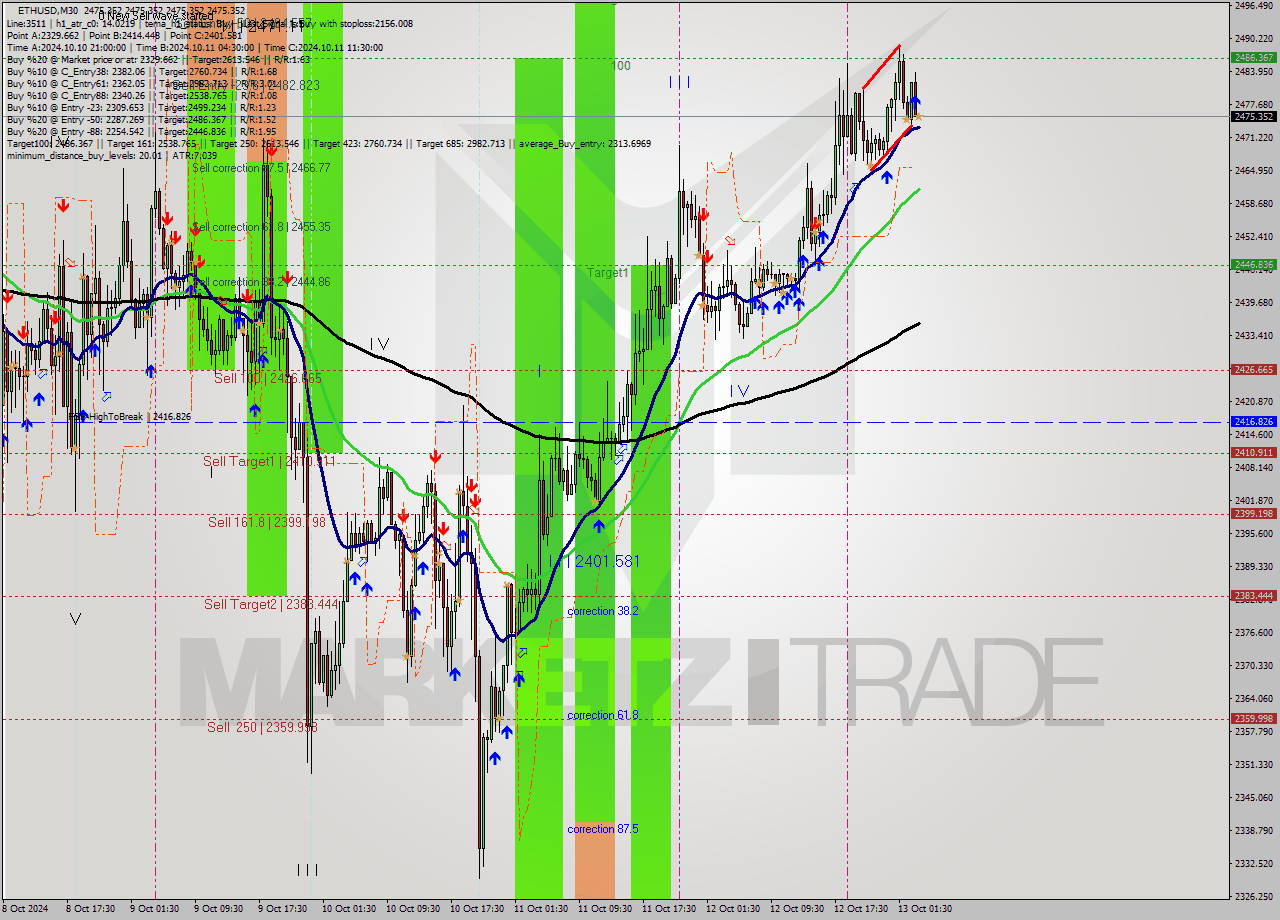Click the 11 Oct 17:30 time label
1280x920 pixels.
click(669, 909)
